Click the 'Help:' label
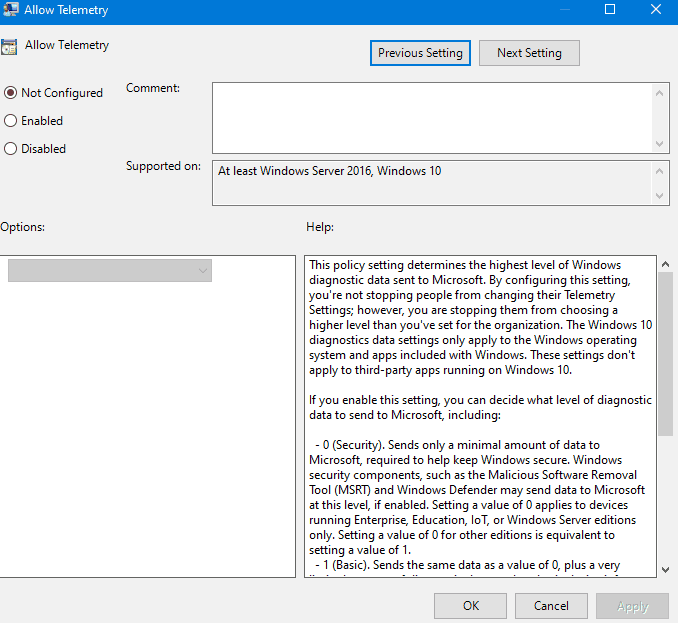678x623 pixels. click(320, 227)
